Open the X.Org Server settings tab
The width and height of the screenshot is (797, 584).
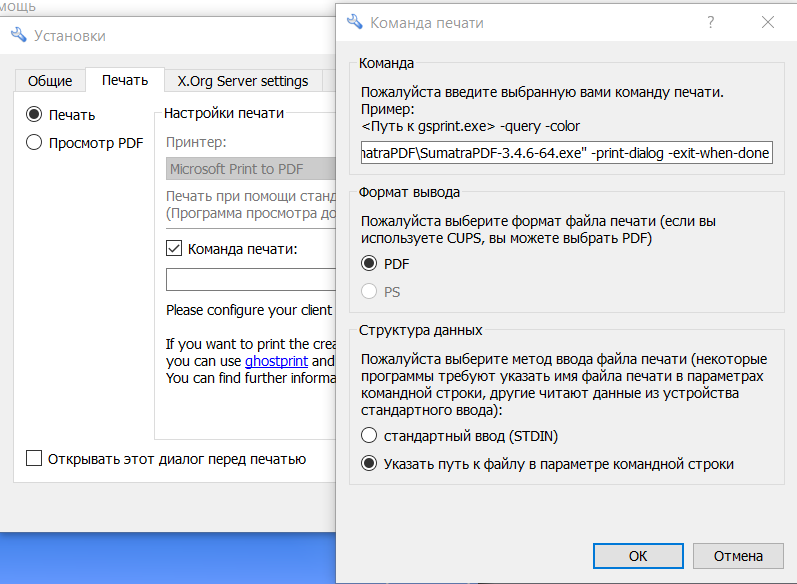click(243, 81)
